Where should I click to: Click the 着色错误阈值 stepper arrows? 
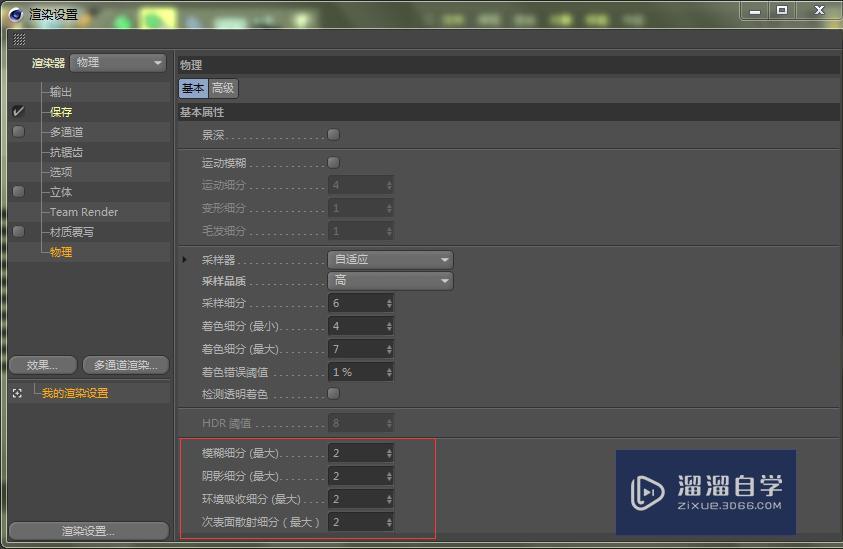click(389, 372)
